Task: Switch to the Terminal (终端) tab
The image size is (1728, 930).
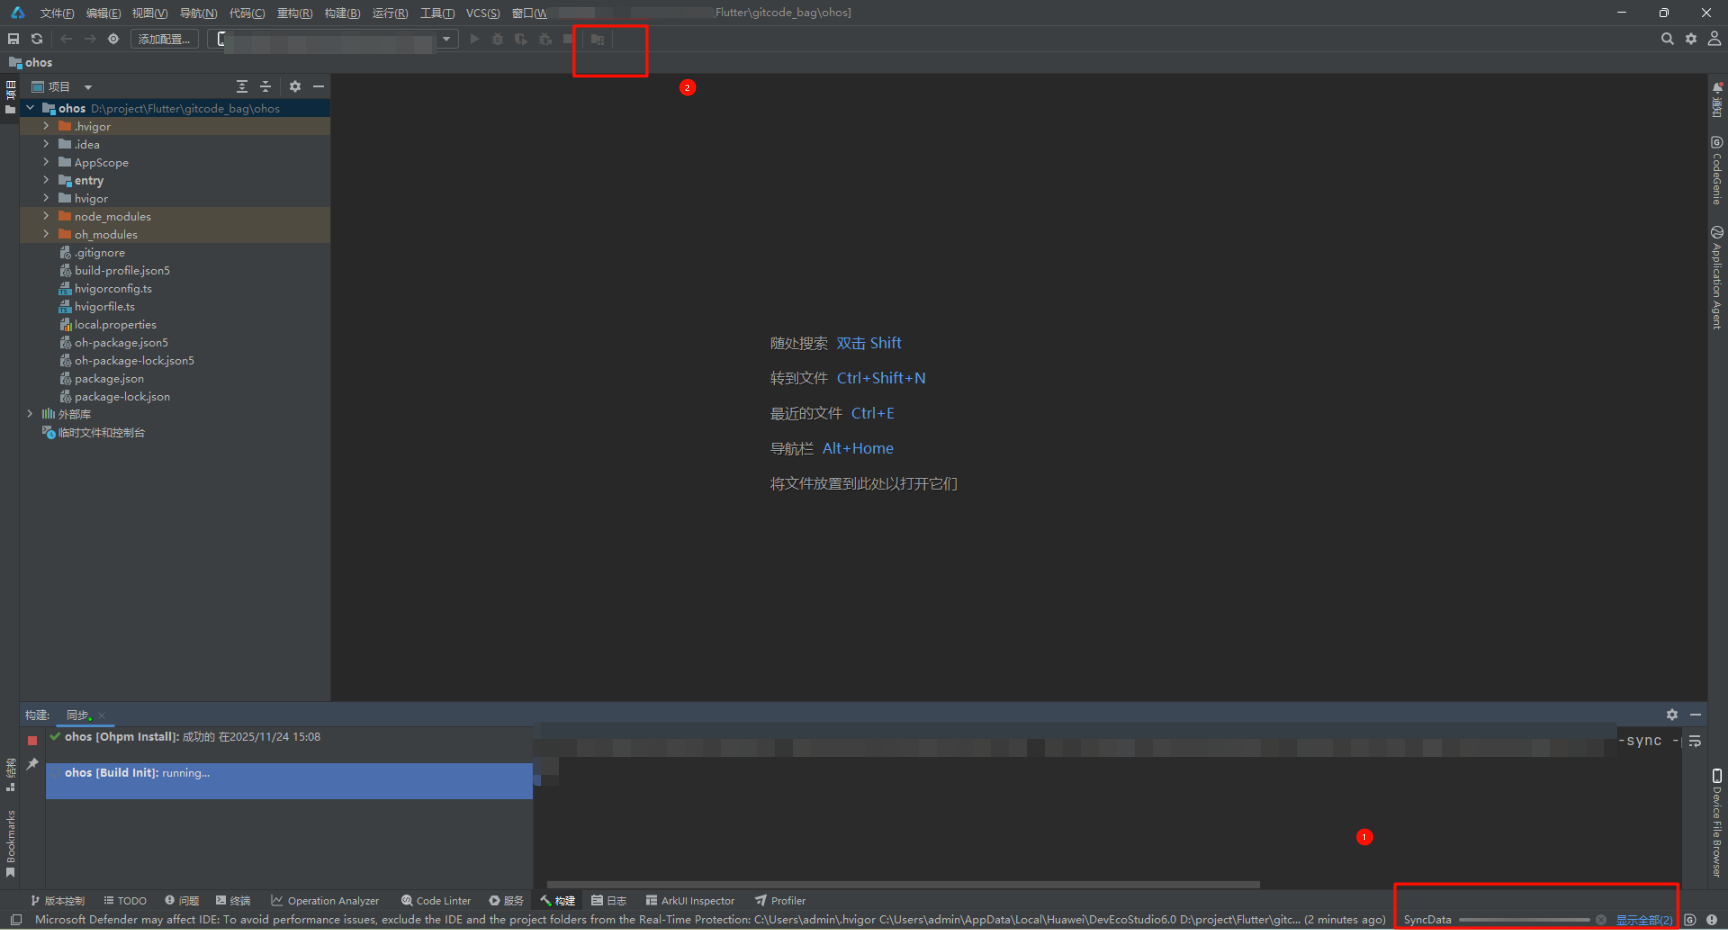Action: click(233, 901)
